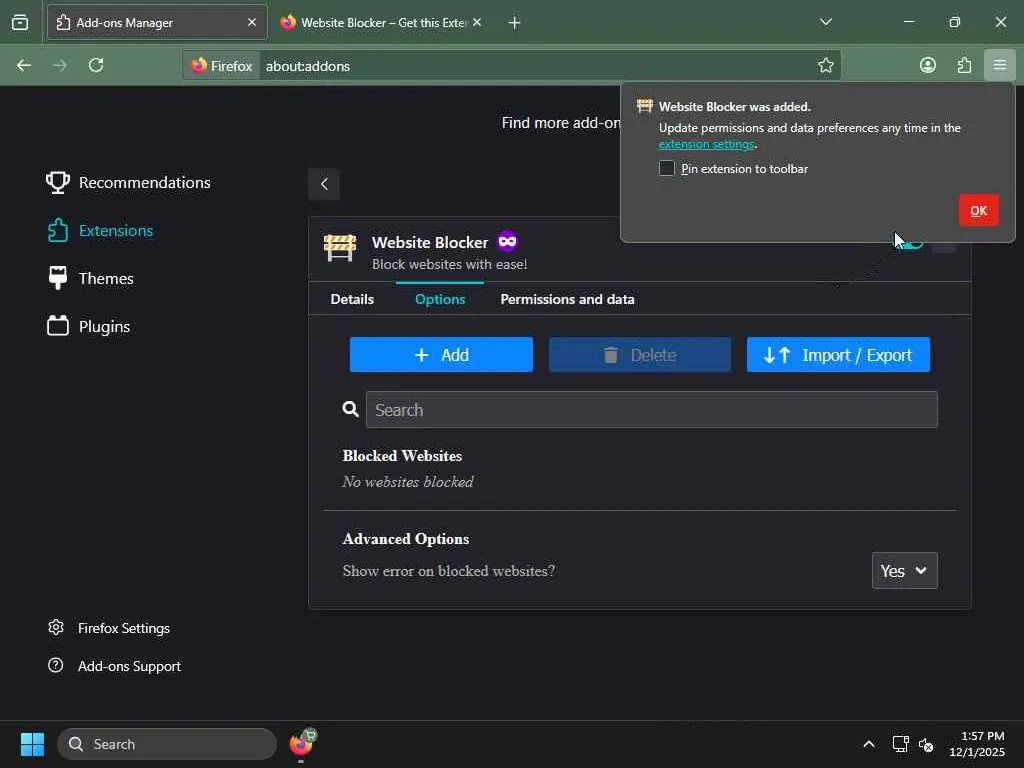This screenshot has width=1024, height=768.
Task: Click the magnifier icon beside search field
Action: (x=351, y=409)
